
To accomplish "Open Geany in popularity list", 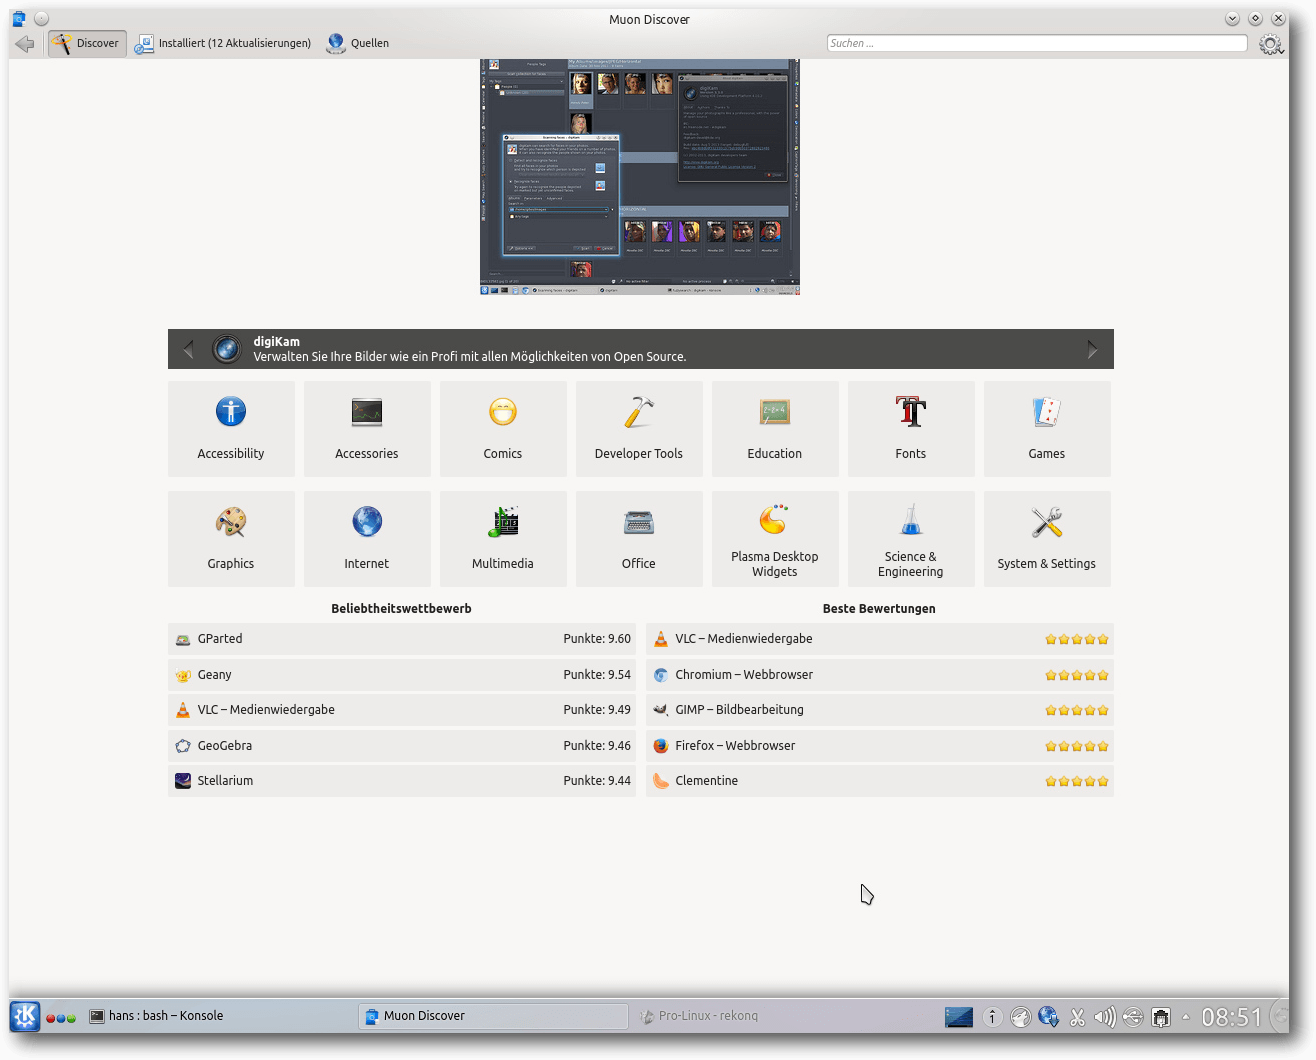I will tap(402, 675).
